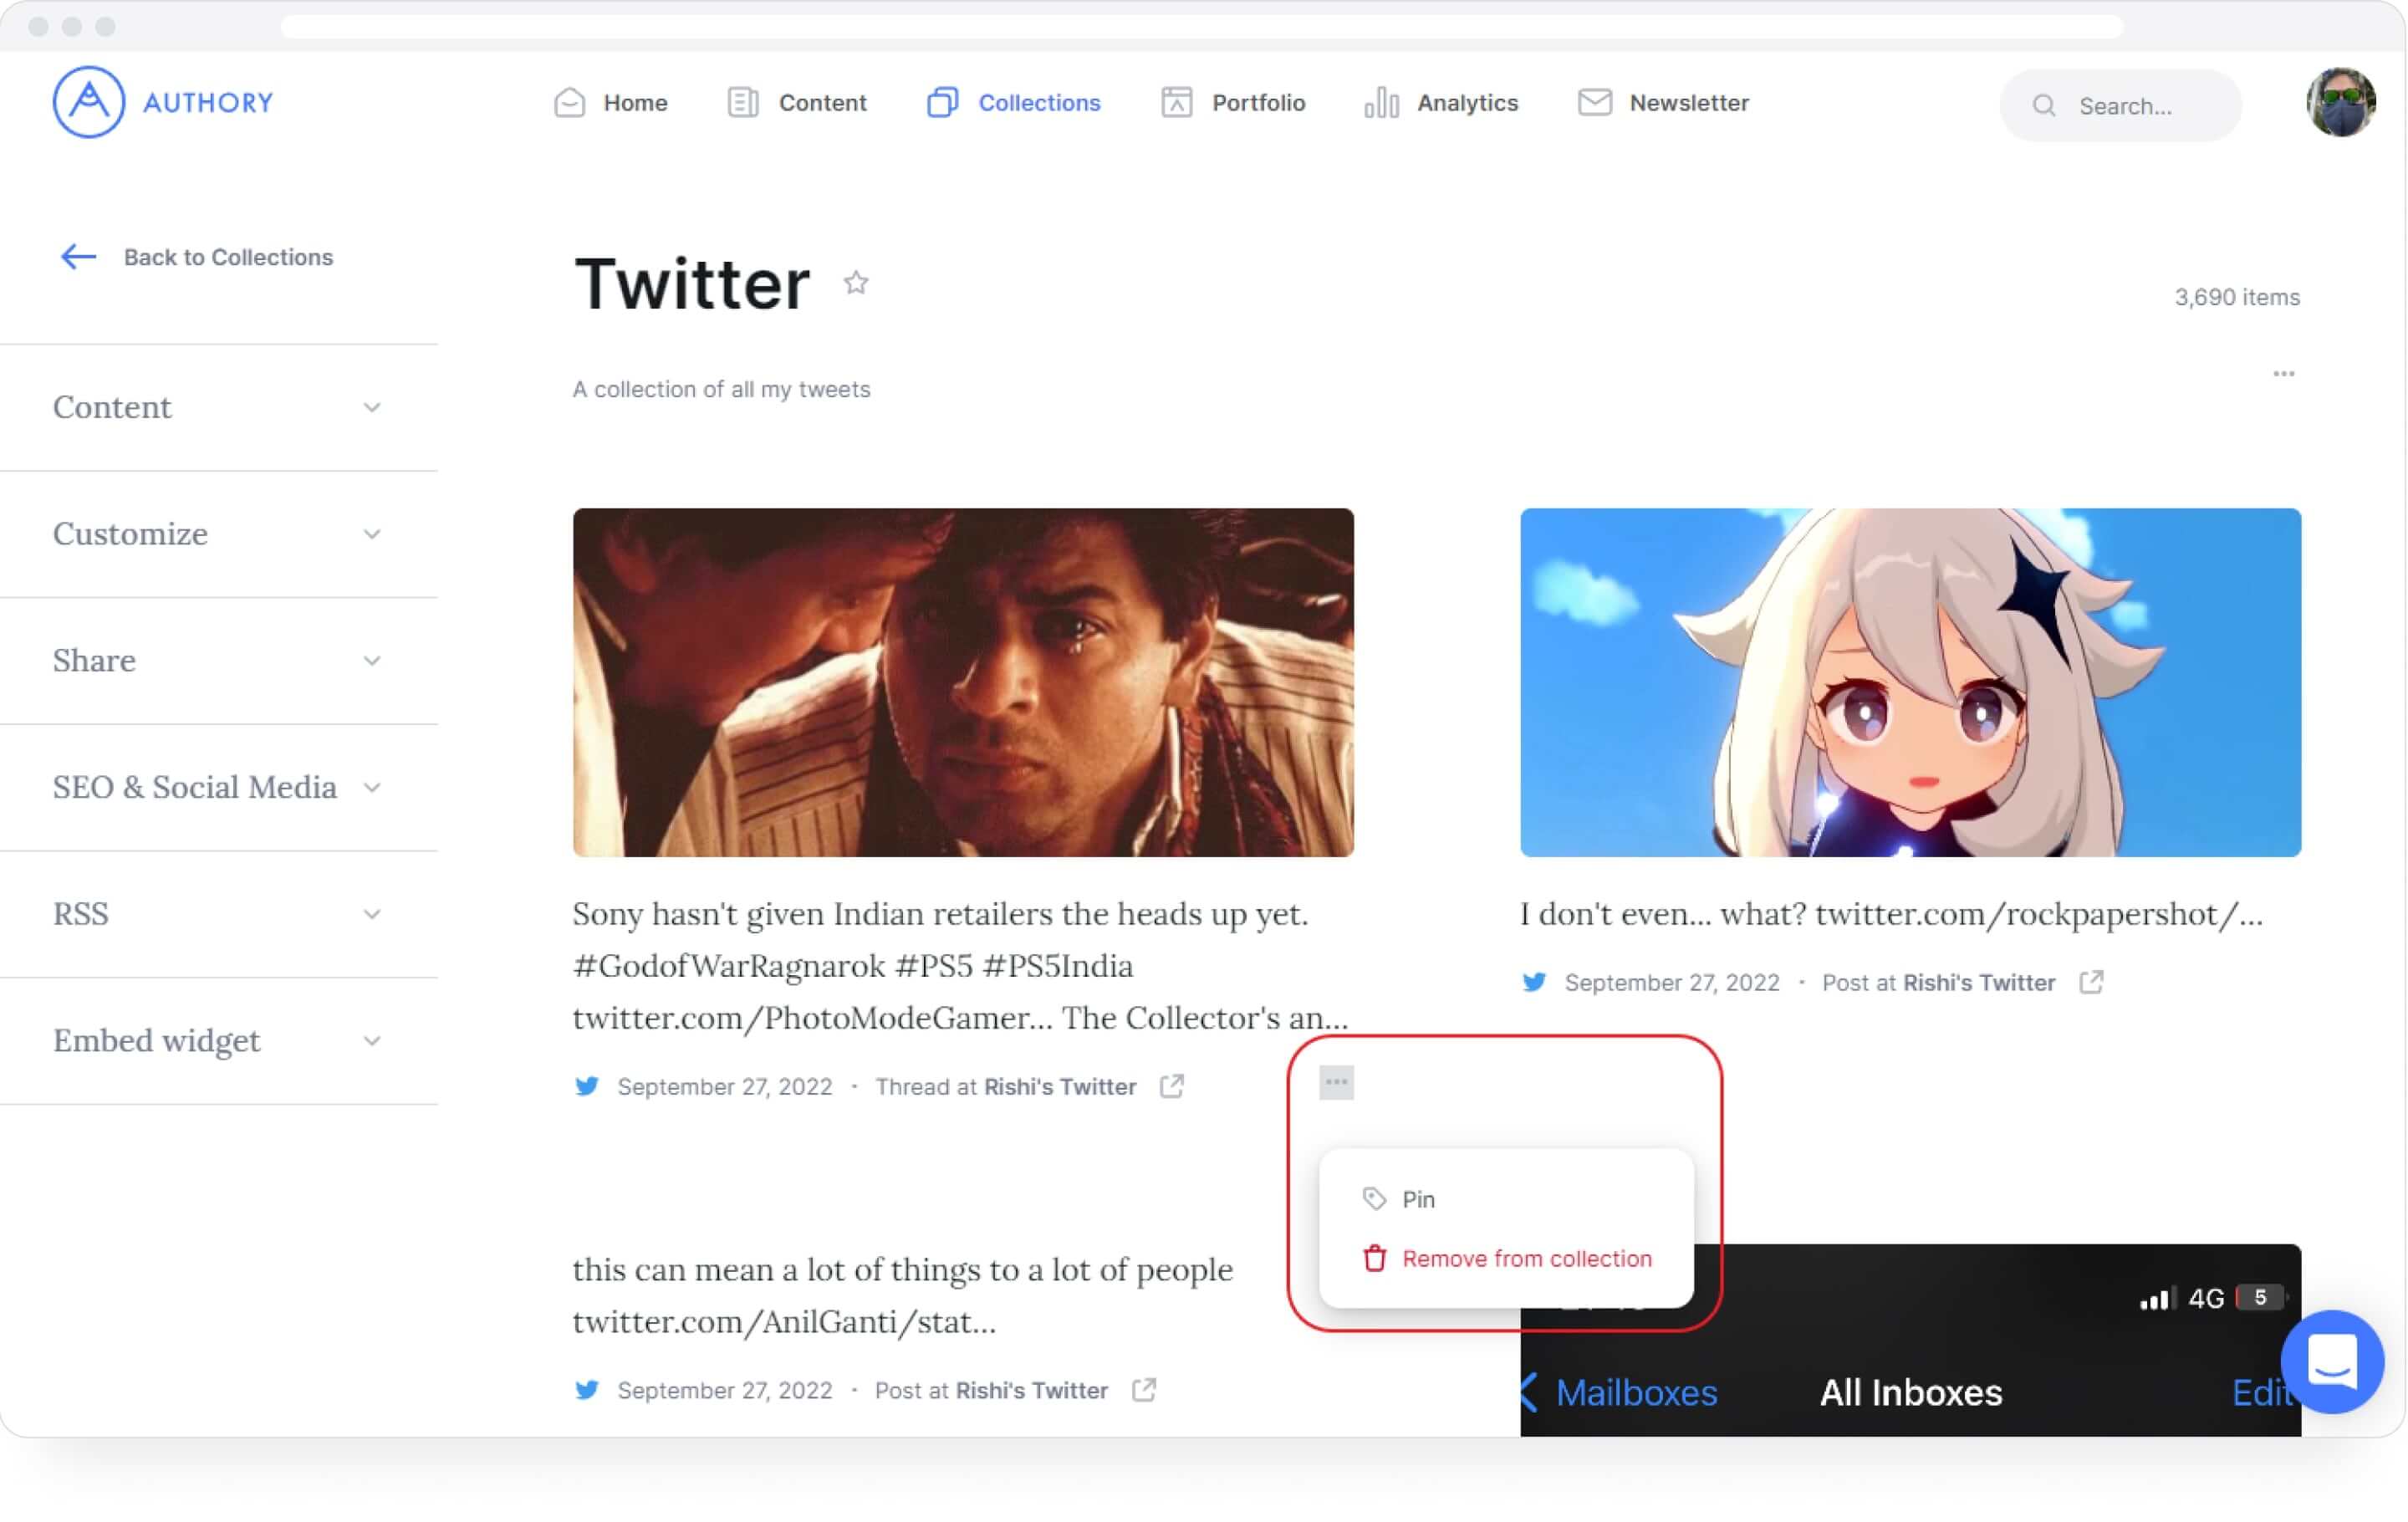
Task: Expand the Content sidebar section
Action: point(218,407)
